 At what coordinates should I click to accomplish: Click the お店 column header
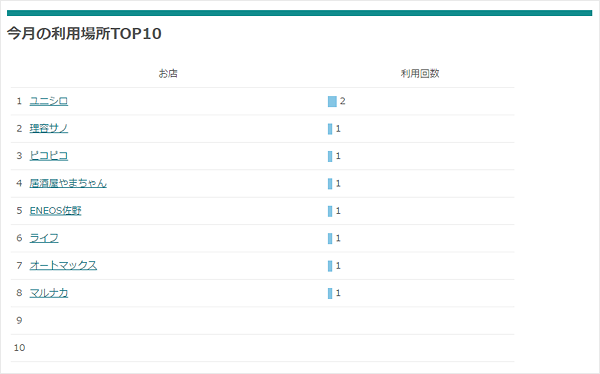click(x=168, y=73)
